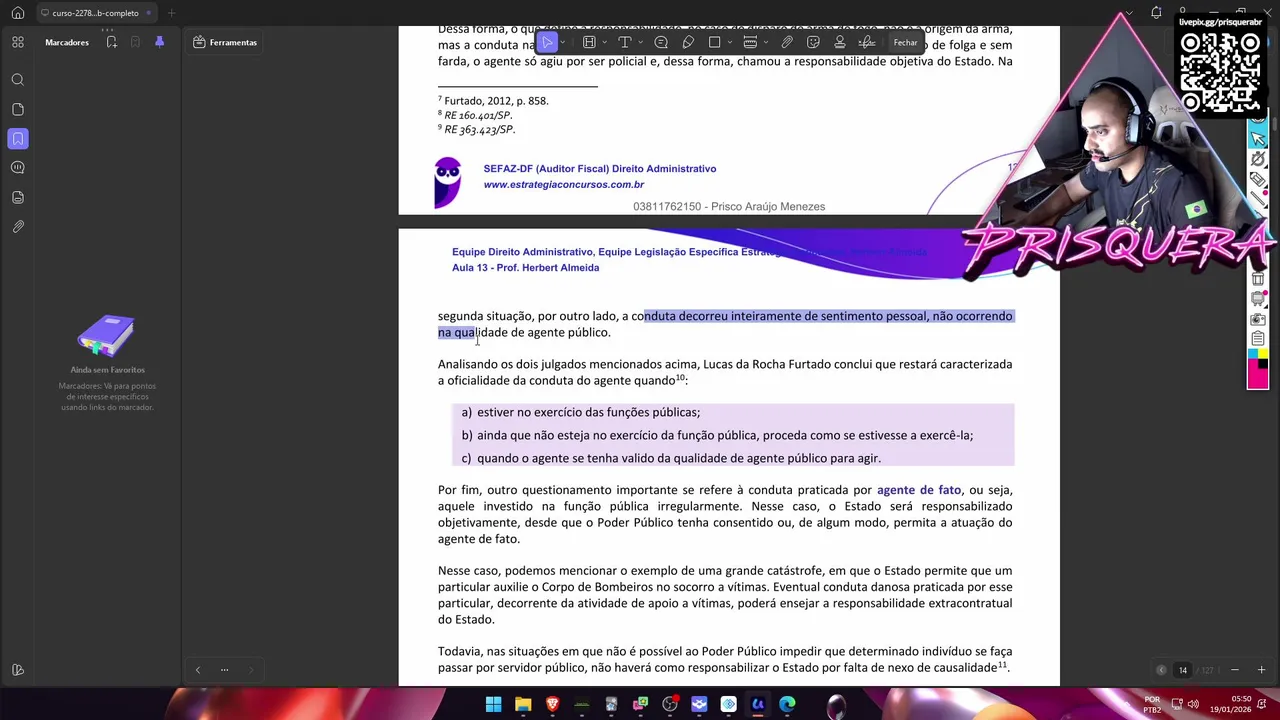Go to previous bookmark page arrow
The image size is (1280, 720).
pyautogui.click(x=198, y=670)
